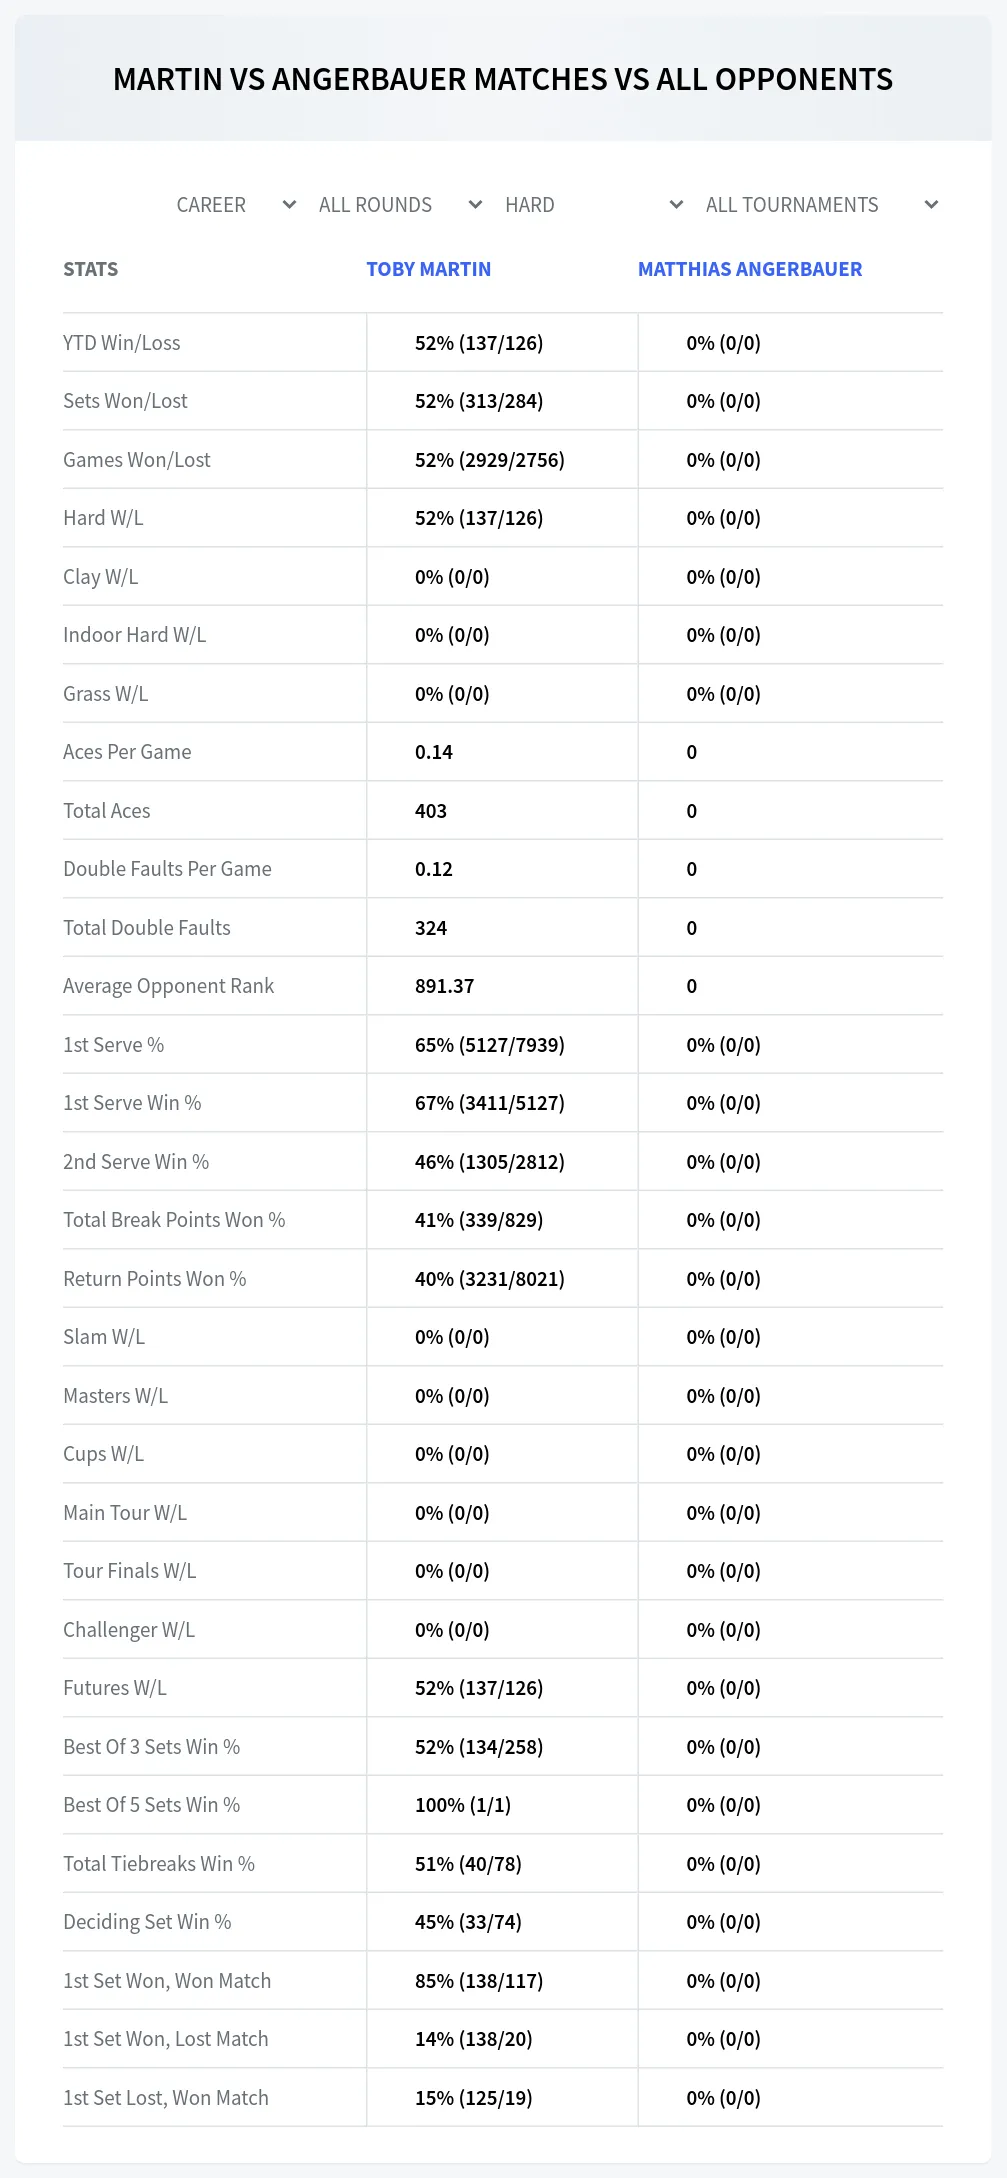Click the chevron next to CAREER
Image resolution: width=1007 pixels, height=2178 pixels.
(x=289, y=205)
